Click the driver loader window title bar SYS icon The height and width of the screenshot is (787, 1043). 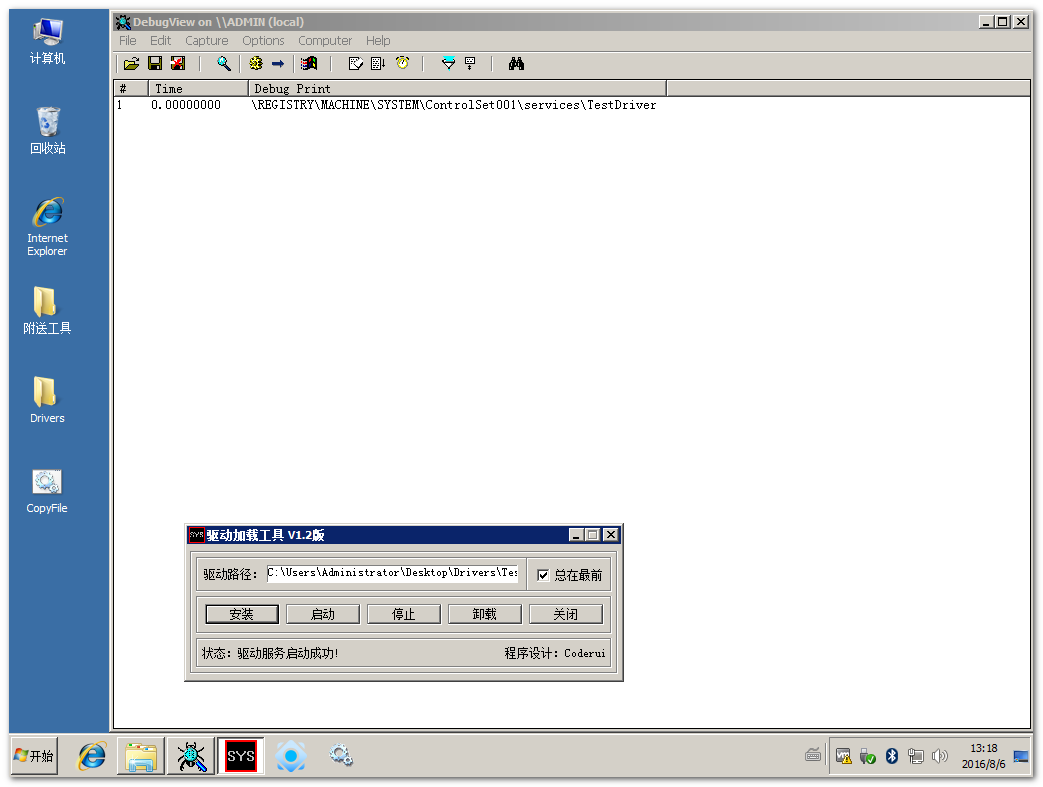coord(196,534)
